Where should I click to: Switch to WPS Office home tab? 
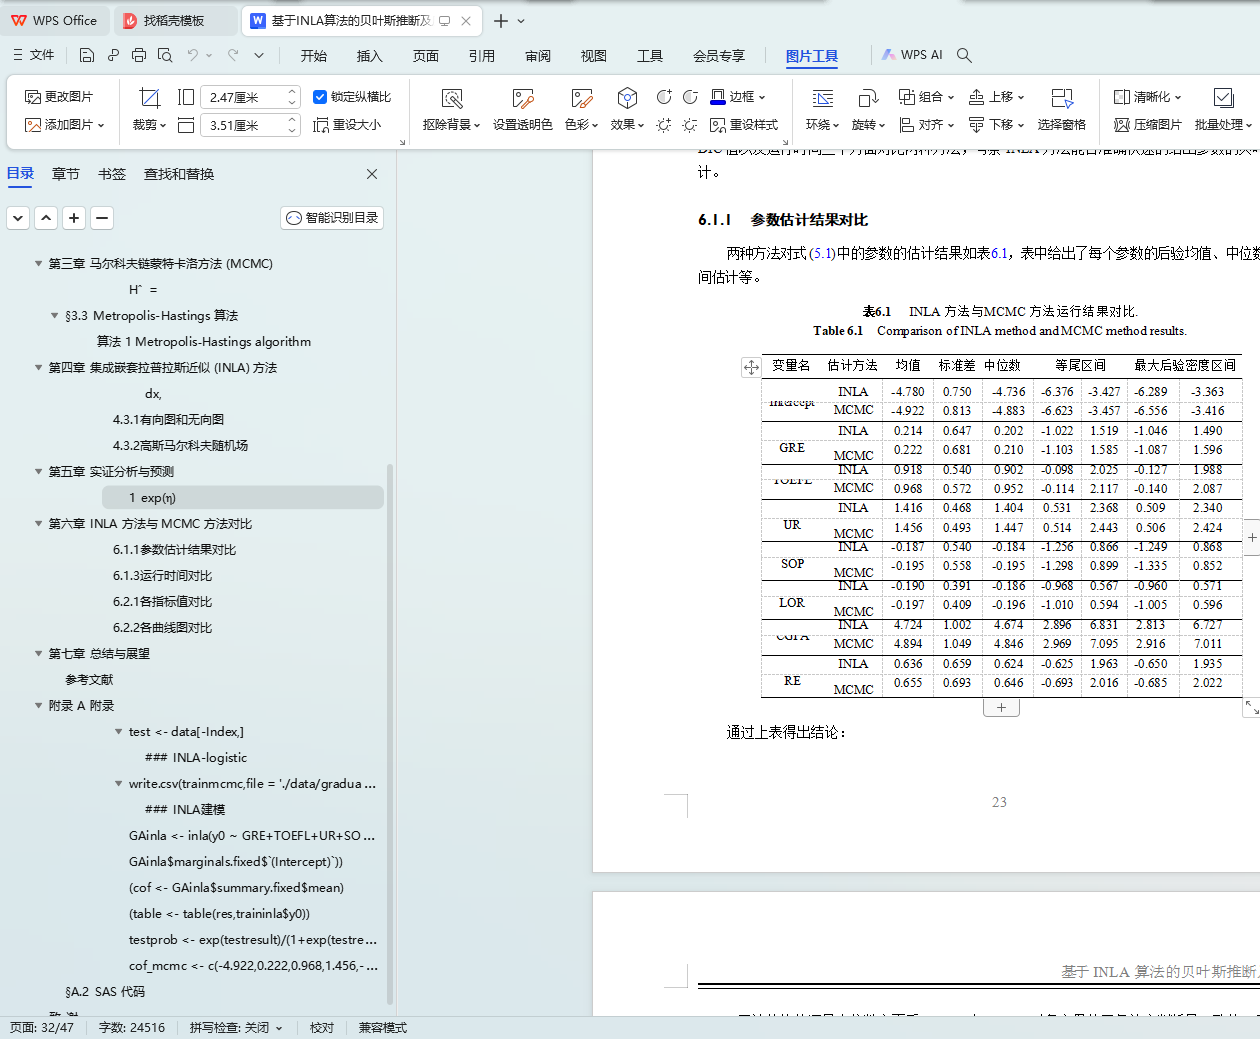(54, 20)
